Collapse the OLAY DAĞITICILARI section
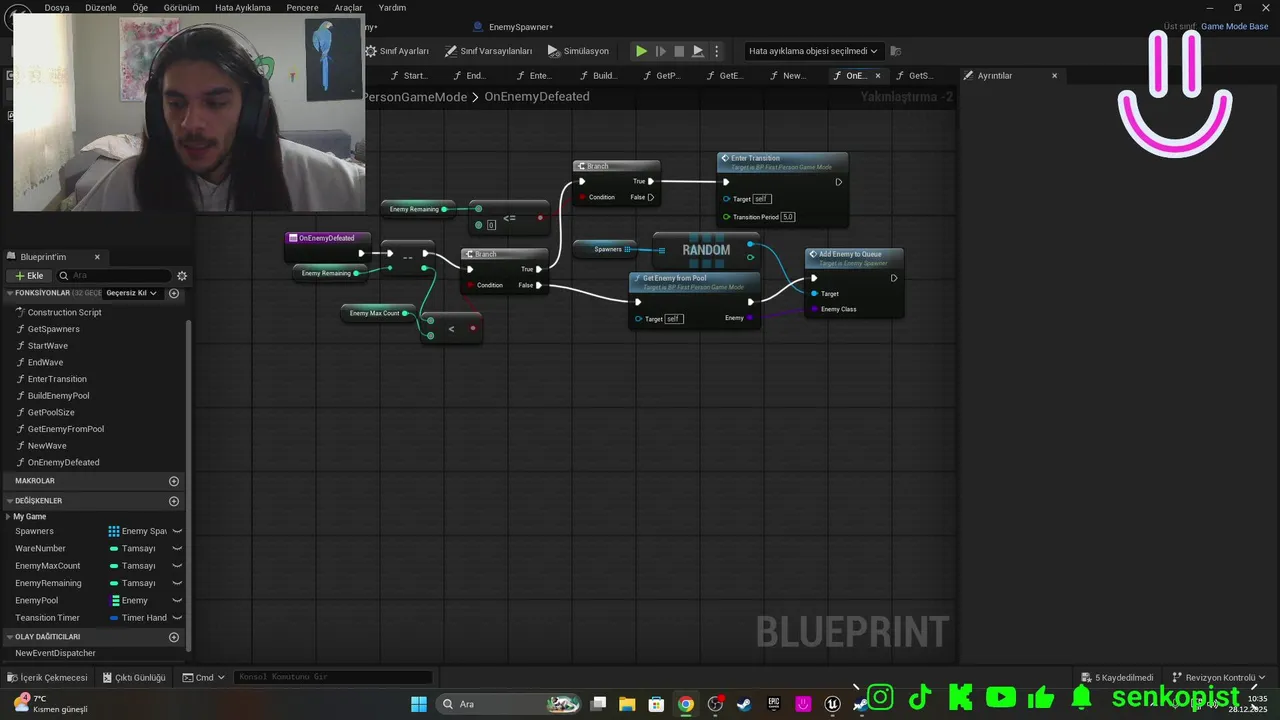Viewport: 1280px width, 720px height. pos(10,637)
